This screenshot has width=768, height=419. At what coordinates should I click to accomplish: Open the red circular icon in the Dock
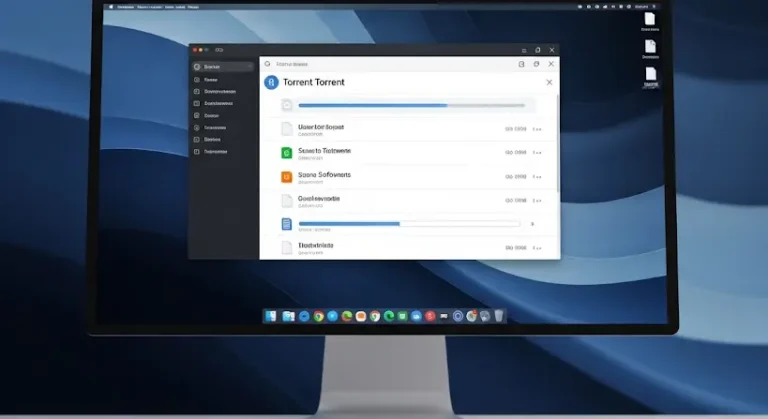coord(430,317)
